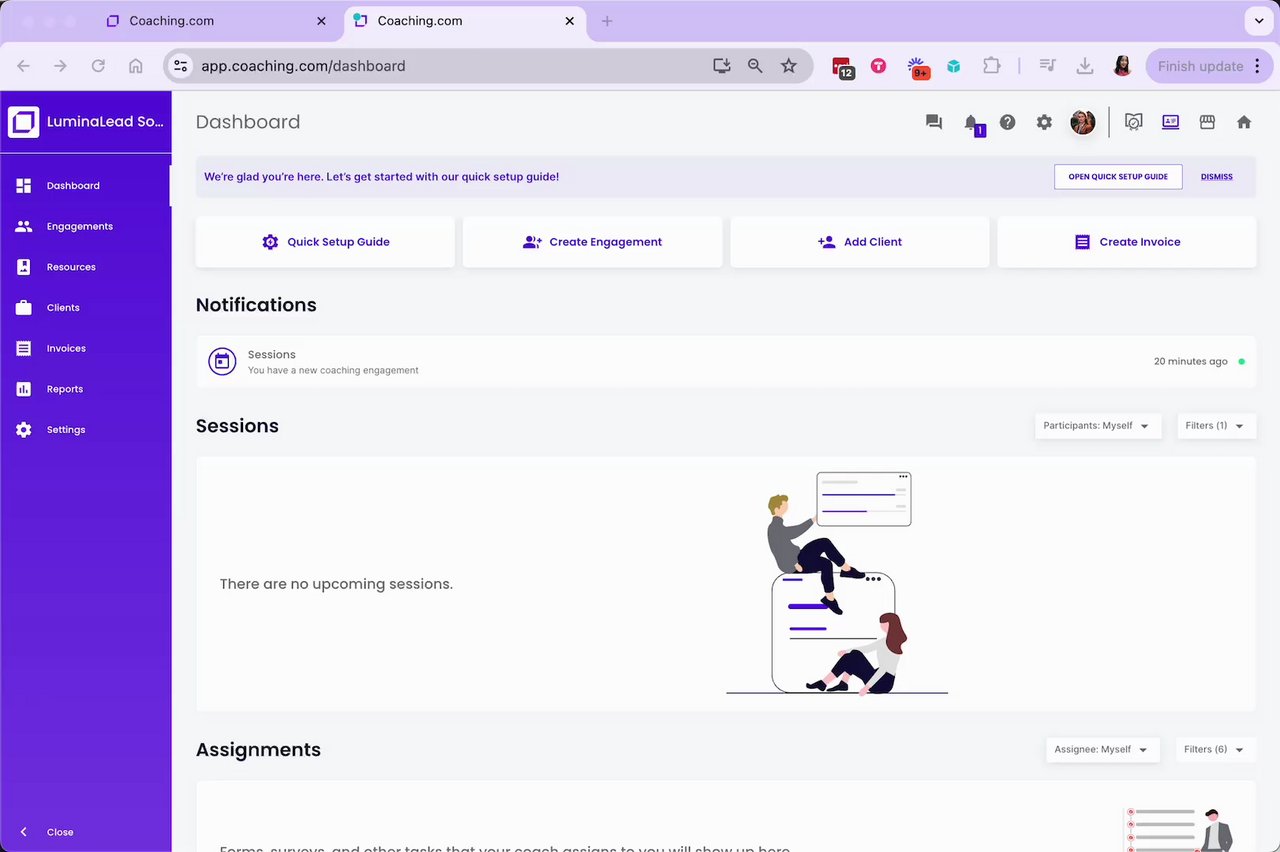Open Settings in the sidebar
The image size is (1280, 852).
coord(86,430)
